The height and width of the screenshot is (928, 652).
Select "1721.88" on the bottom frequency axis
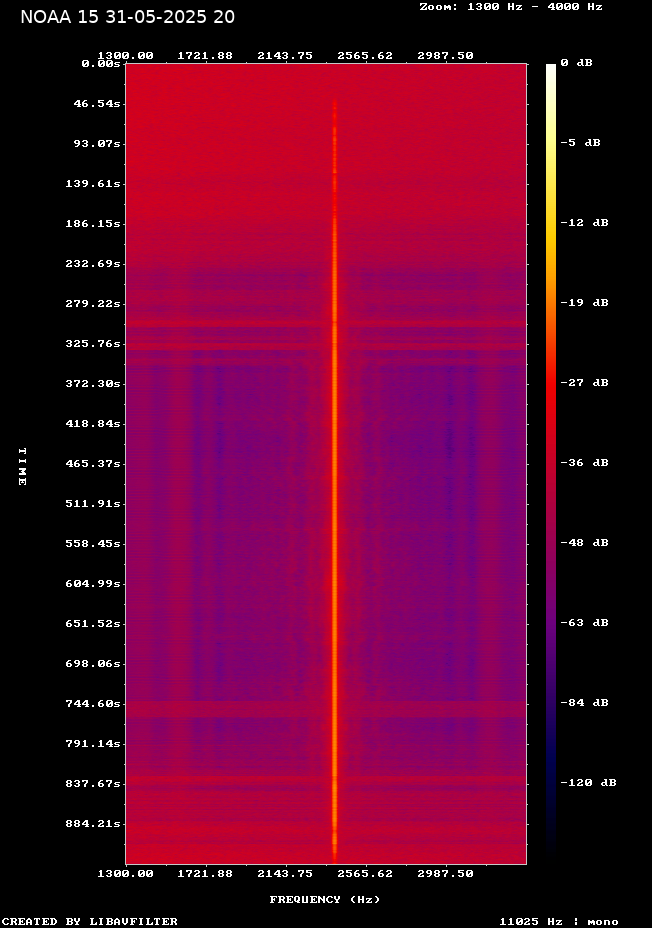[205, 874]
